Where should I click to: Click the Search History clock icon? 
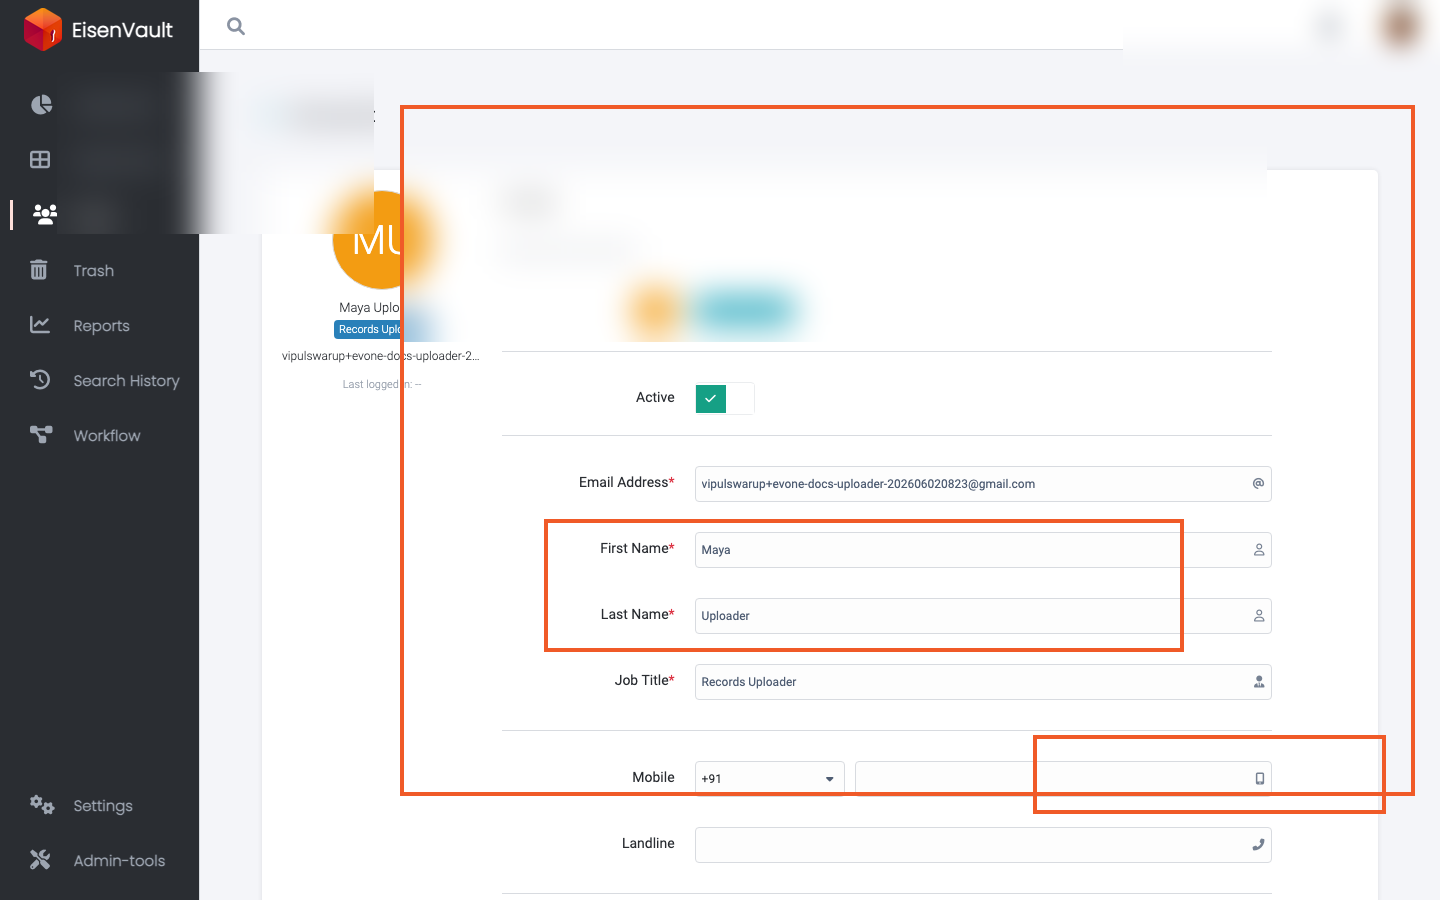point(40,380)
